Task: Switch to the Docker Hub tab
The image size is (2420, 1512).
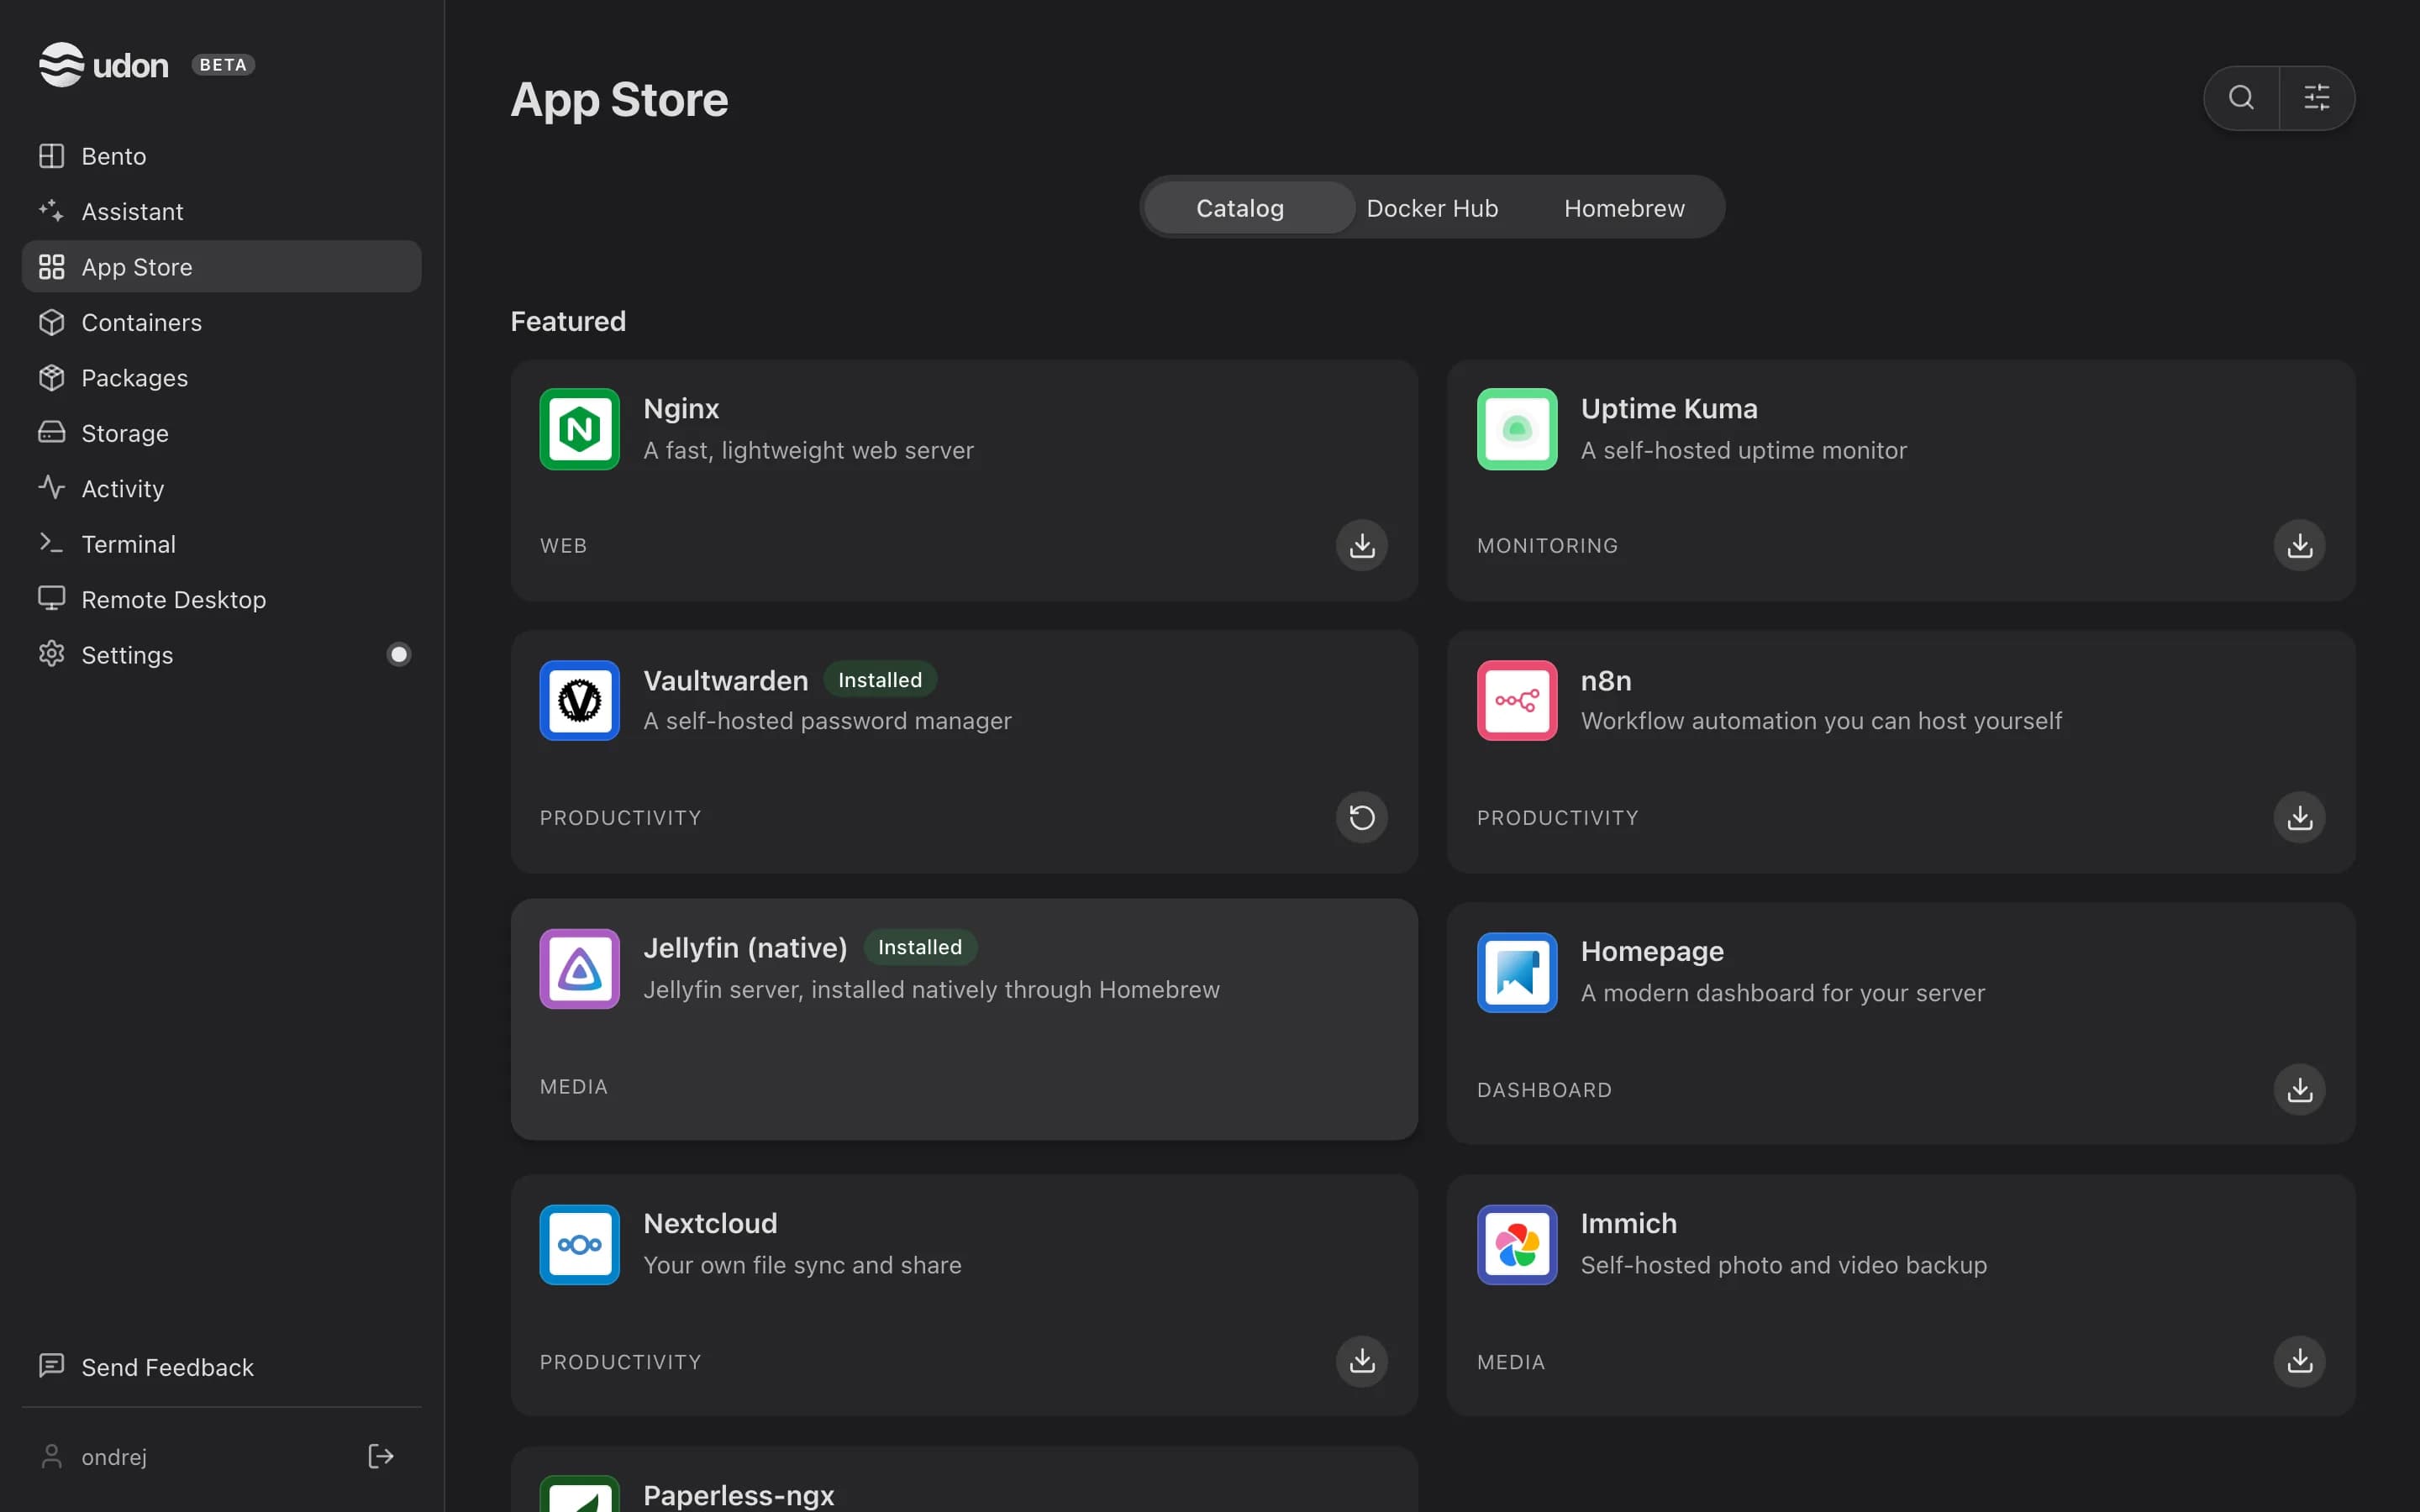Action: click(1432, 208)
